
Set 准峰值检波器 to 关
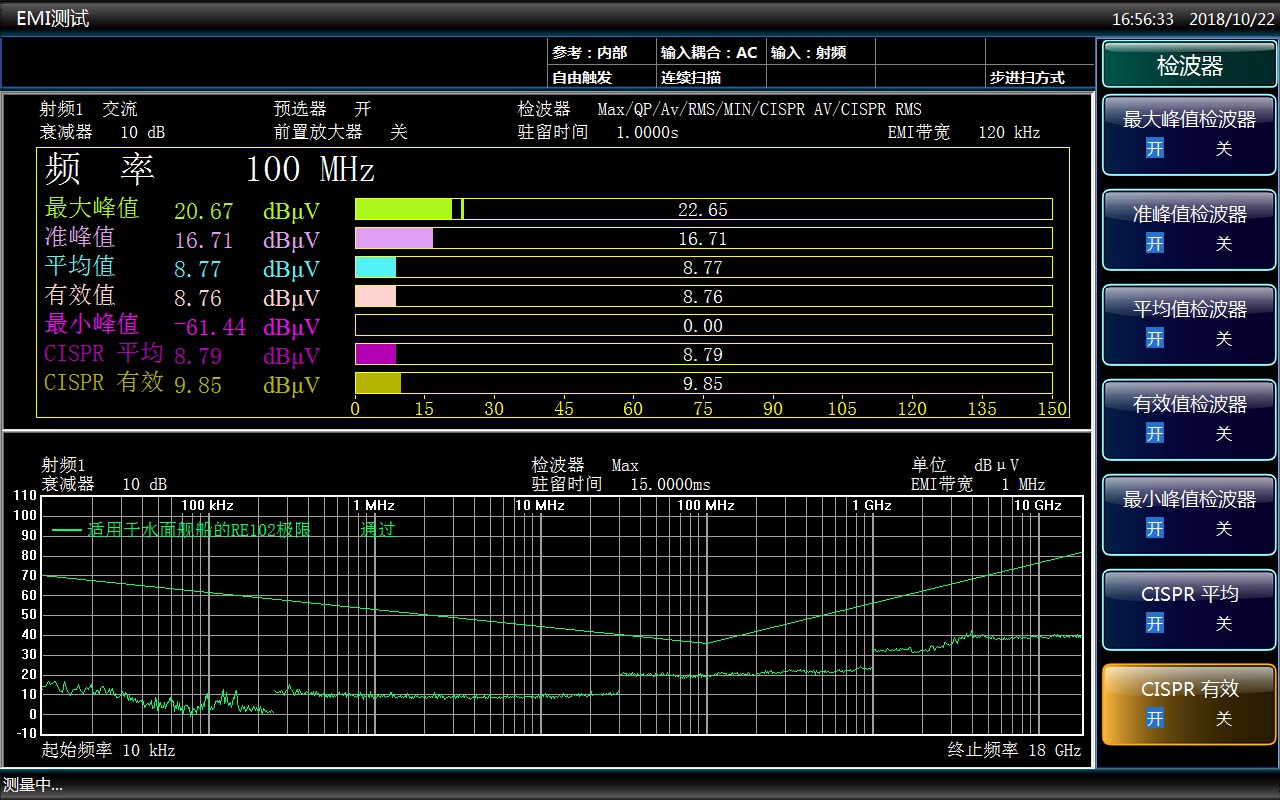coord(1223,244)
